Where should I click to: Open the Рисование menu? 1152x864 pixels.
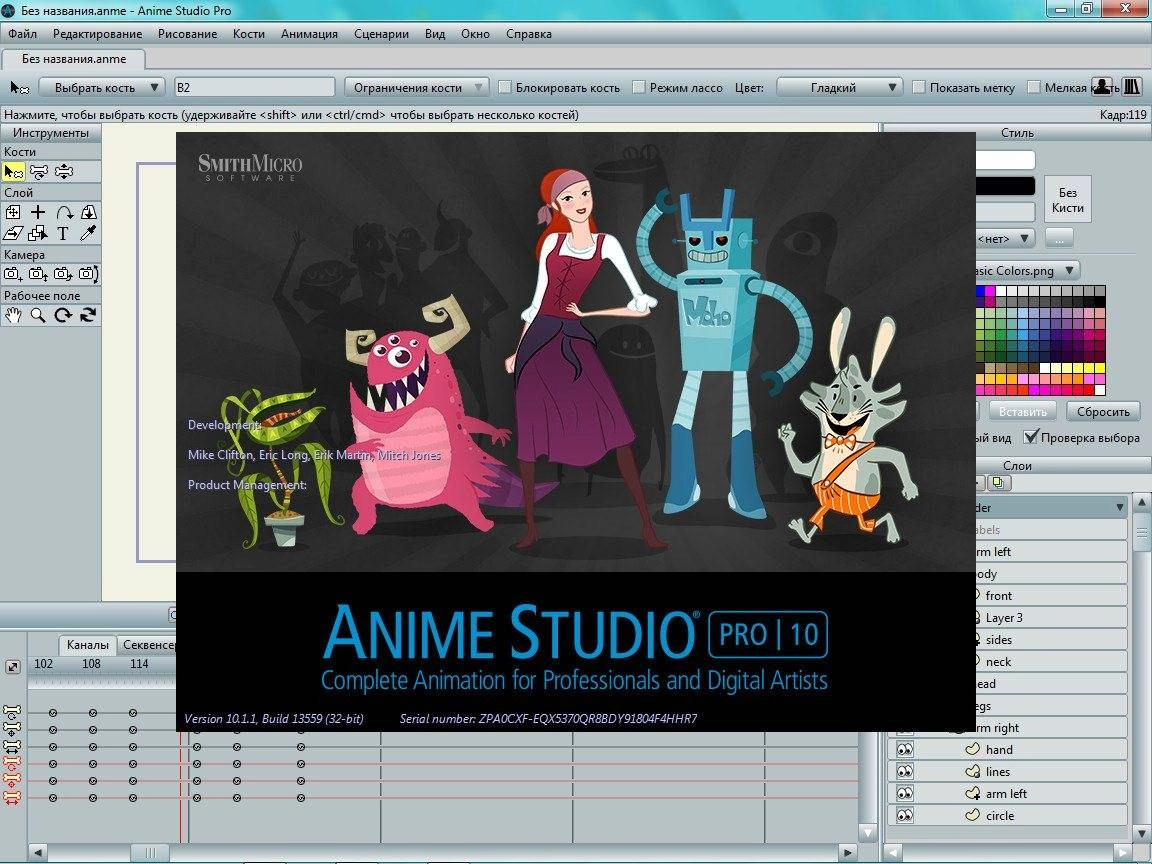[x=187, y=34]
